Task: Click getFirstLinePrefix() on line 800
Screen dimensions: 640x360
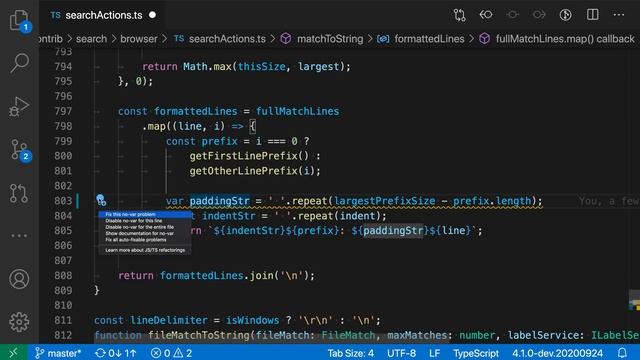Action: [x=249, y=156]
